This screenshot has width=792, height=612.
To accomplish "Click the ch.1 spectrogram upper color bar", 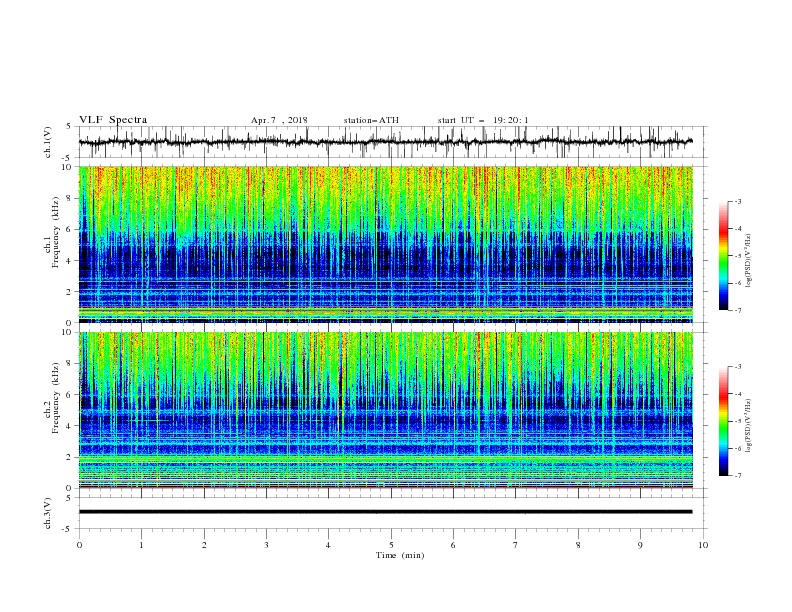I will (x=723, y=256).
